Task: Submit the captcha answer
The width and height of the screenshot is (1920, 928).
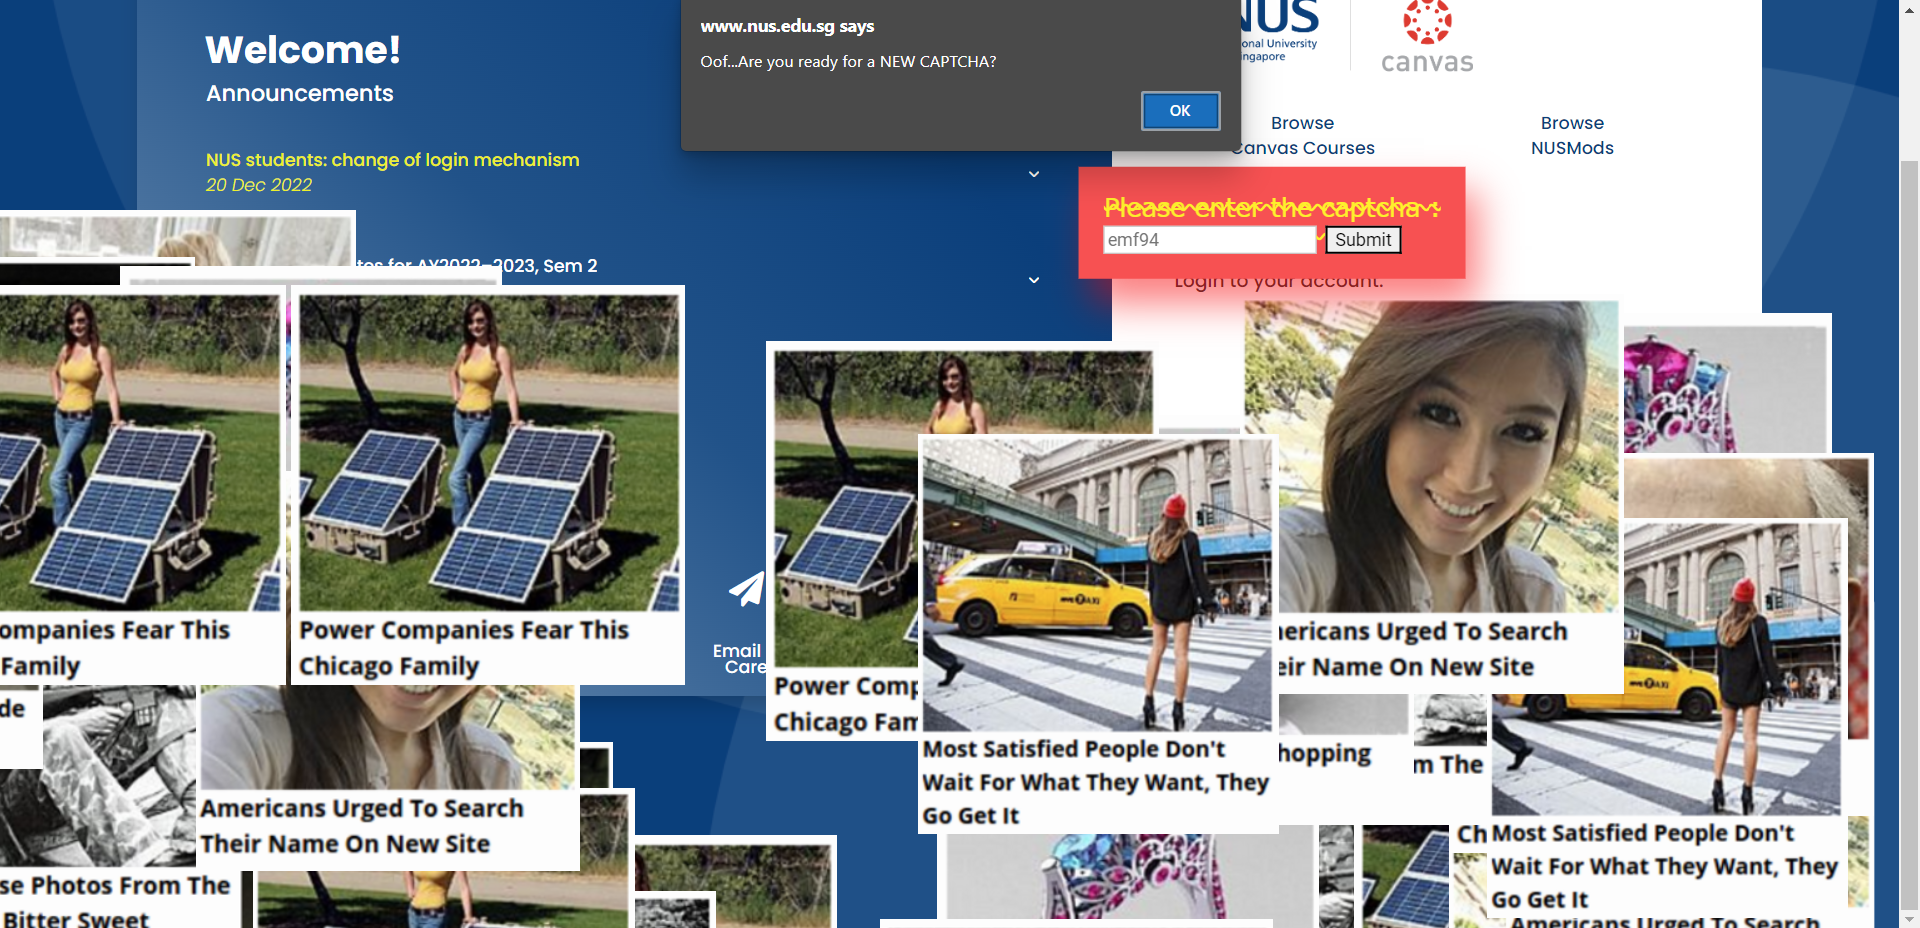Action: click(x=1363, y=240)
